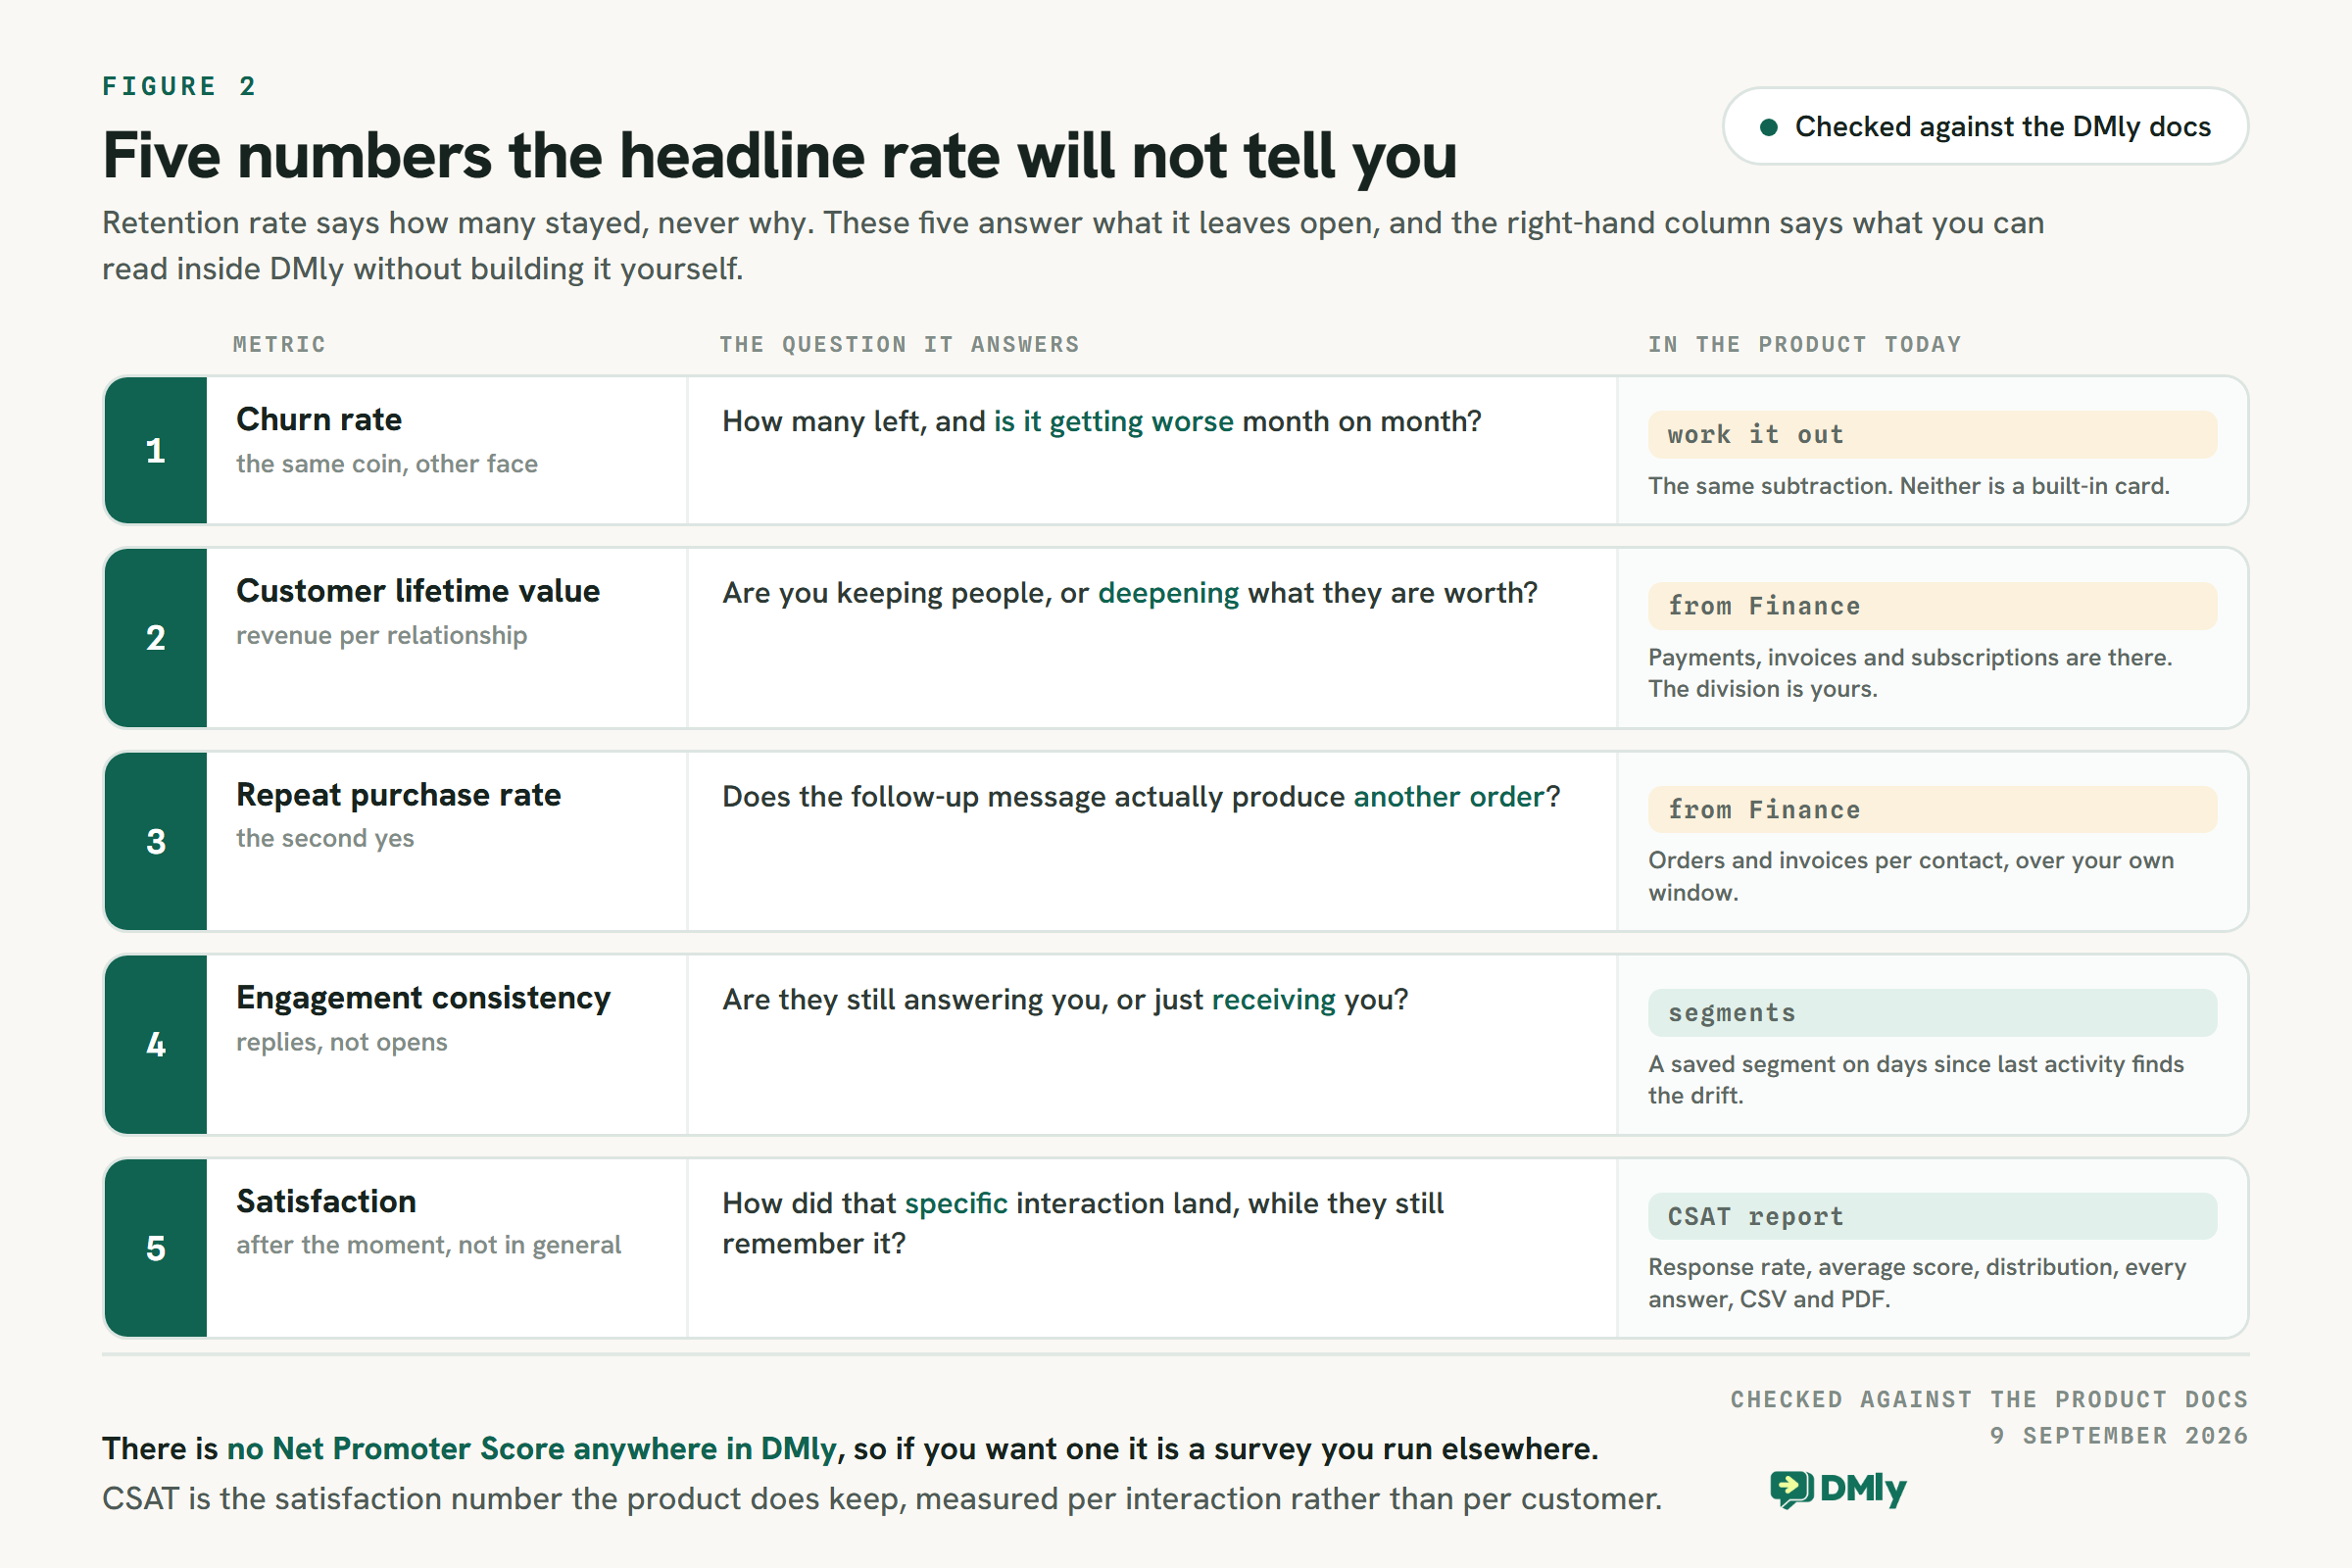2352x1568 pixels.
Task: Click 'no Net Promoter Score anywhere in DMly'
Action: [x=531, y=1449]
